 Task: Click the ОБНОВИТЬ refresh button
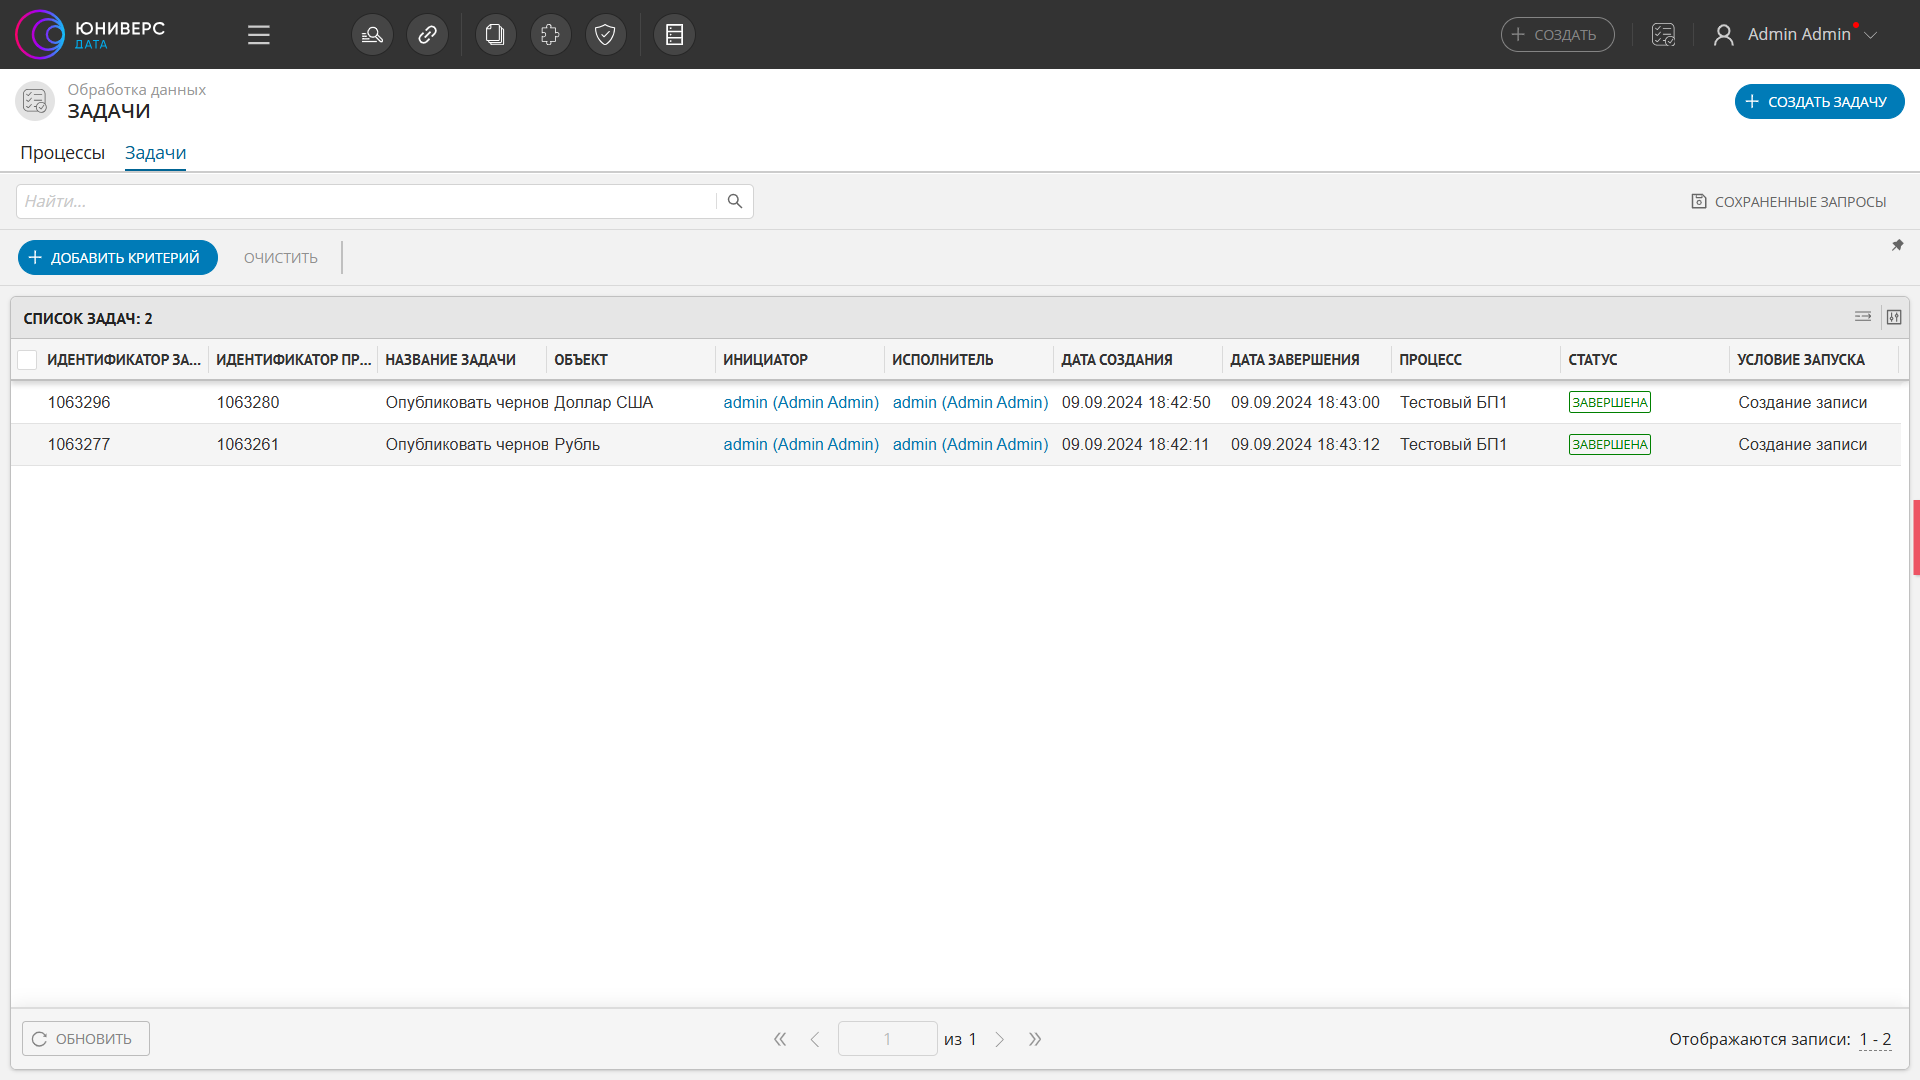coord(86,1039)
